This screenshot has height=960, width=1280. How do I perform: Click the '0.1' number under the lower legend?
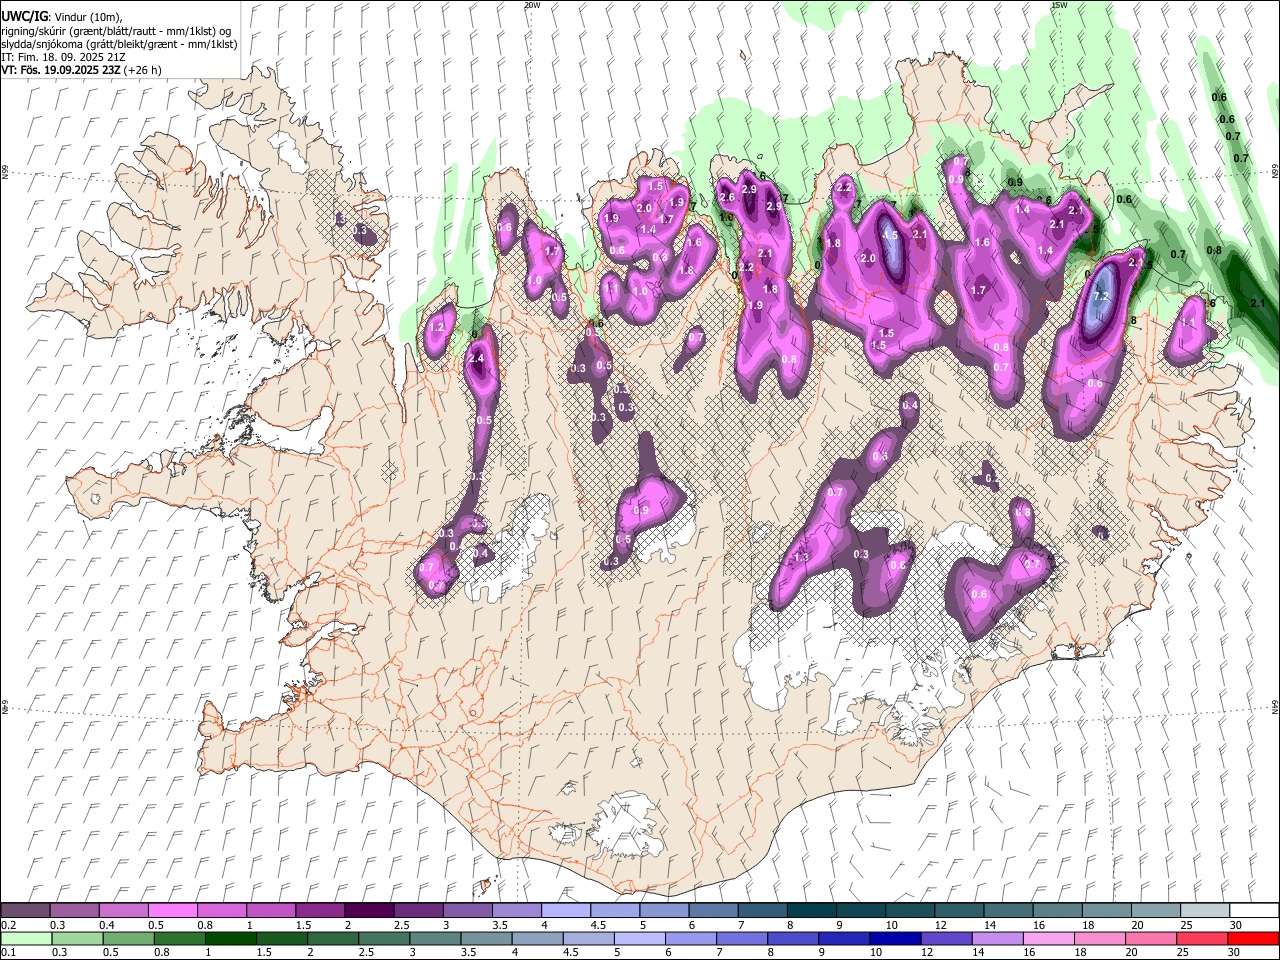(8, 952)
